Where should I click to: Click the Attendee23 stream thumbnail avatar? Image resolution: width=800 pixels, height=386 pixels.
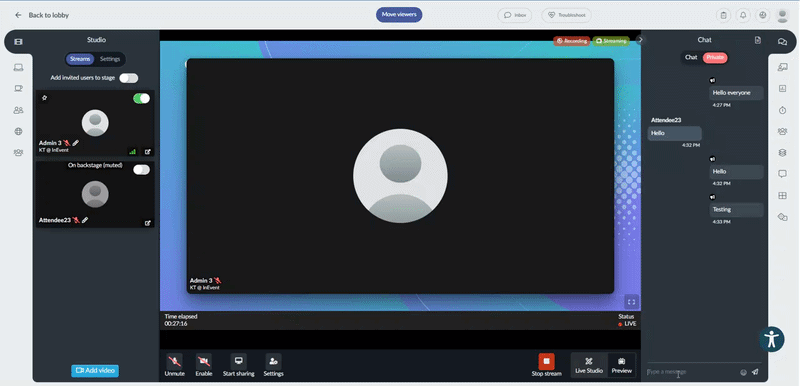pos(95,194)
